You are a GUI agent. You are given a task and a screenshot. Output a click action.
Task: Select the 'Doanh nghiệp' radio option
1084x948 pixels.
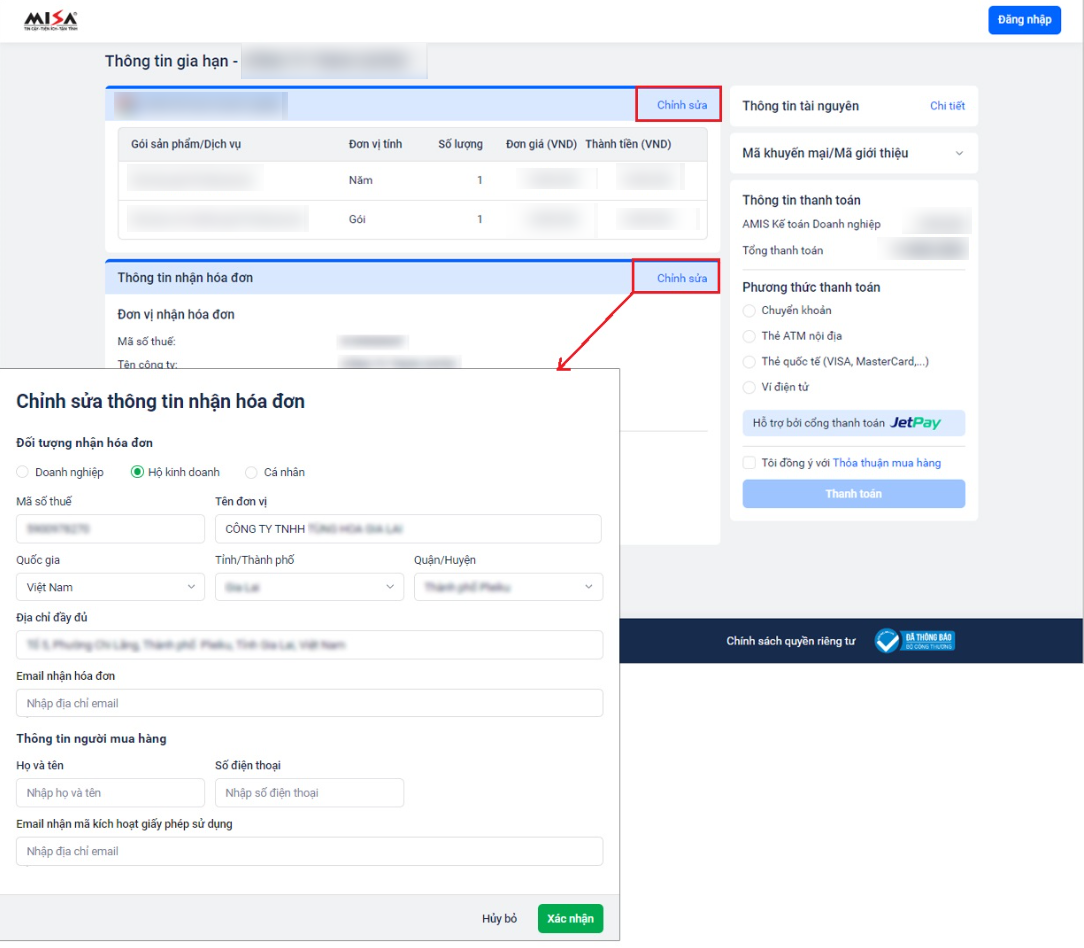click(x=23, y=472)
